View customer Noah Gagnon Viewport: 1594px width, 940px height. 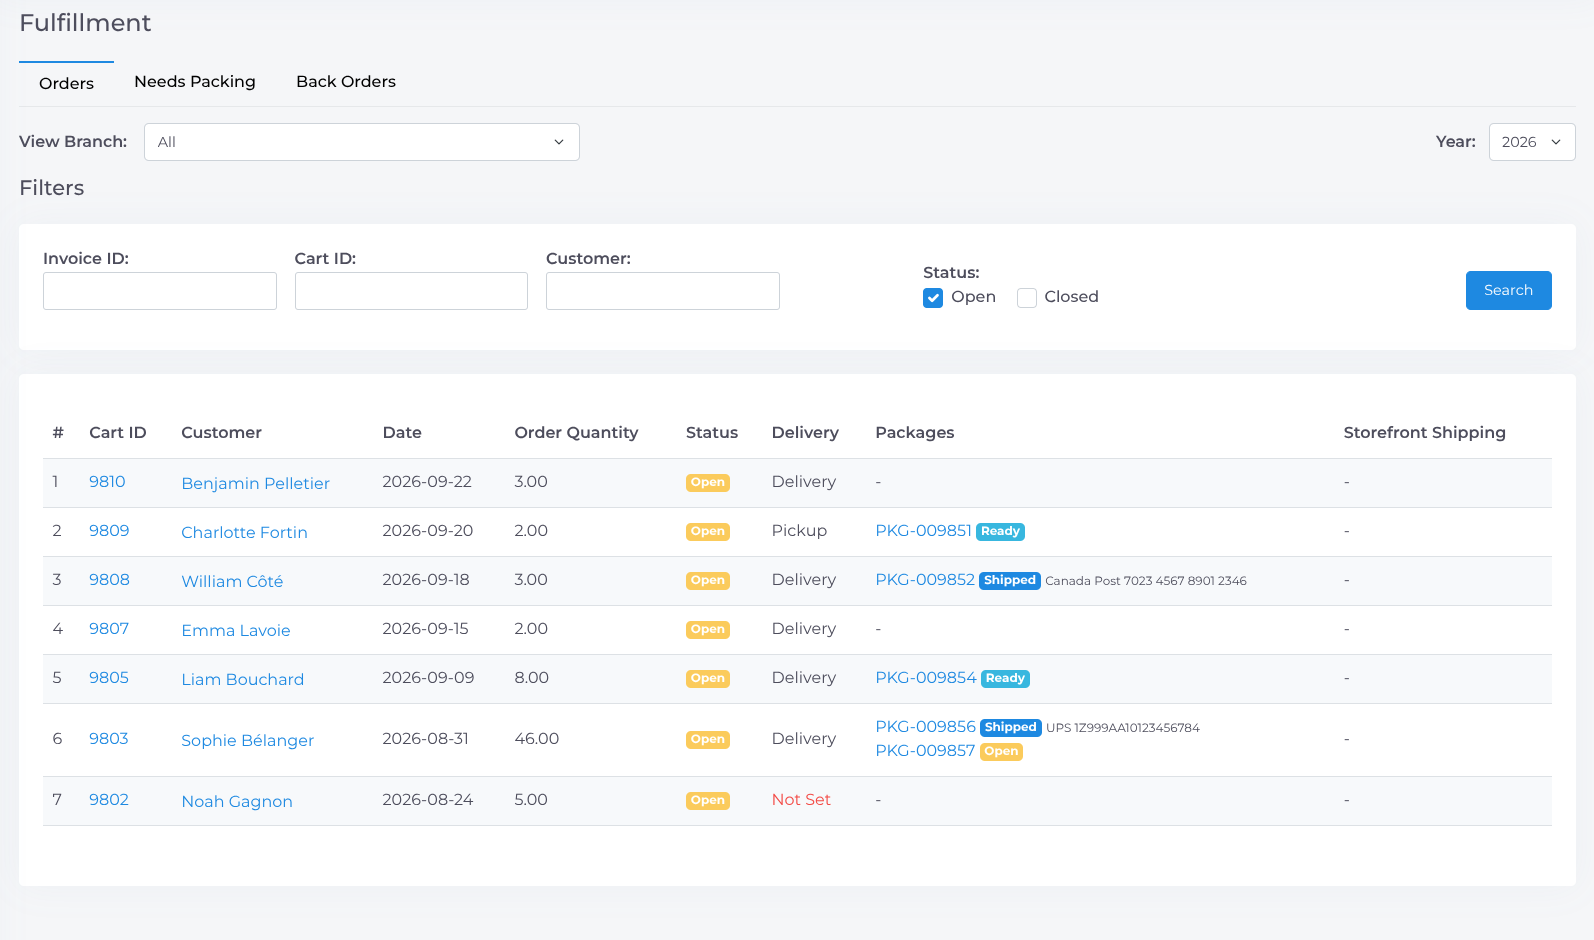click(x=237, y=801)
